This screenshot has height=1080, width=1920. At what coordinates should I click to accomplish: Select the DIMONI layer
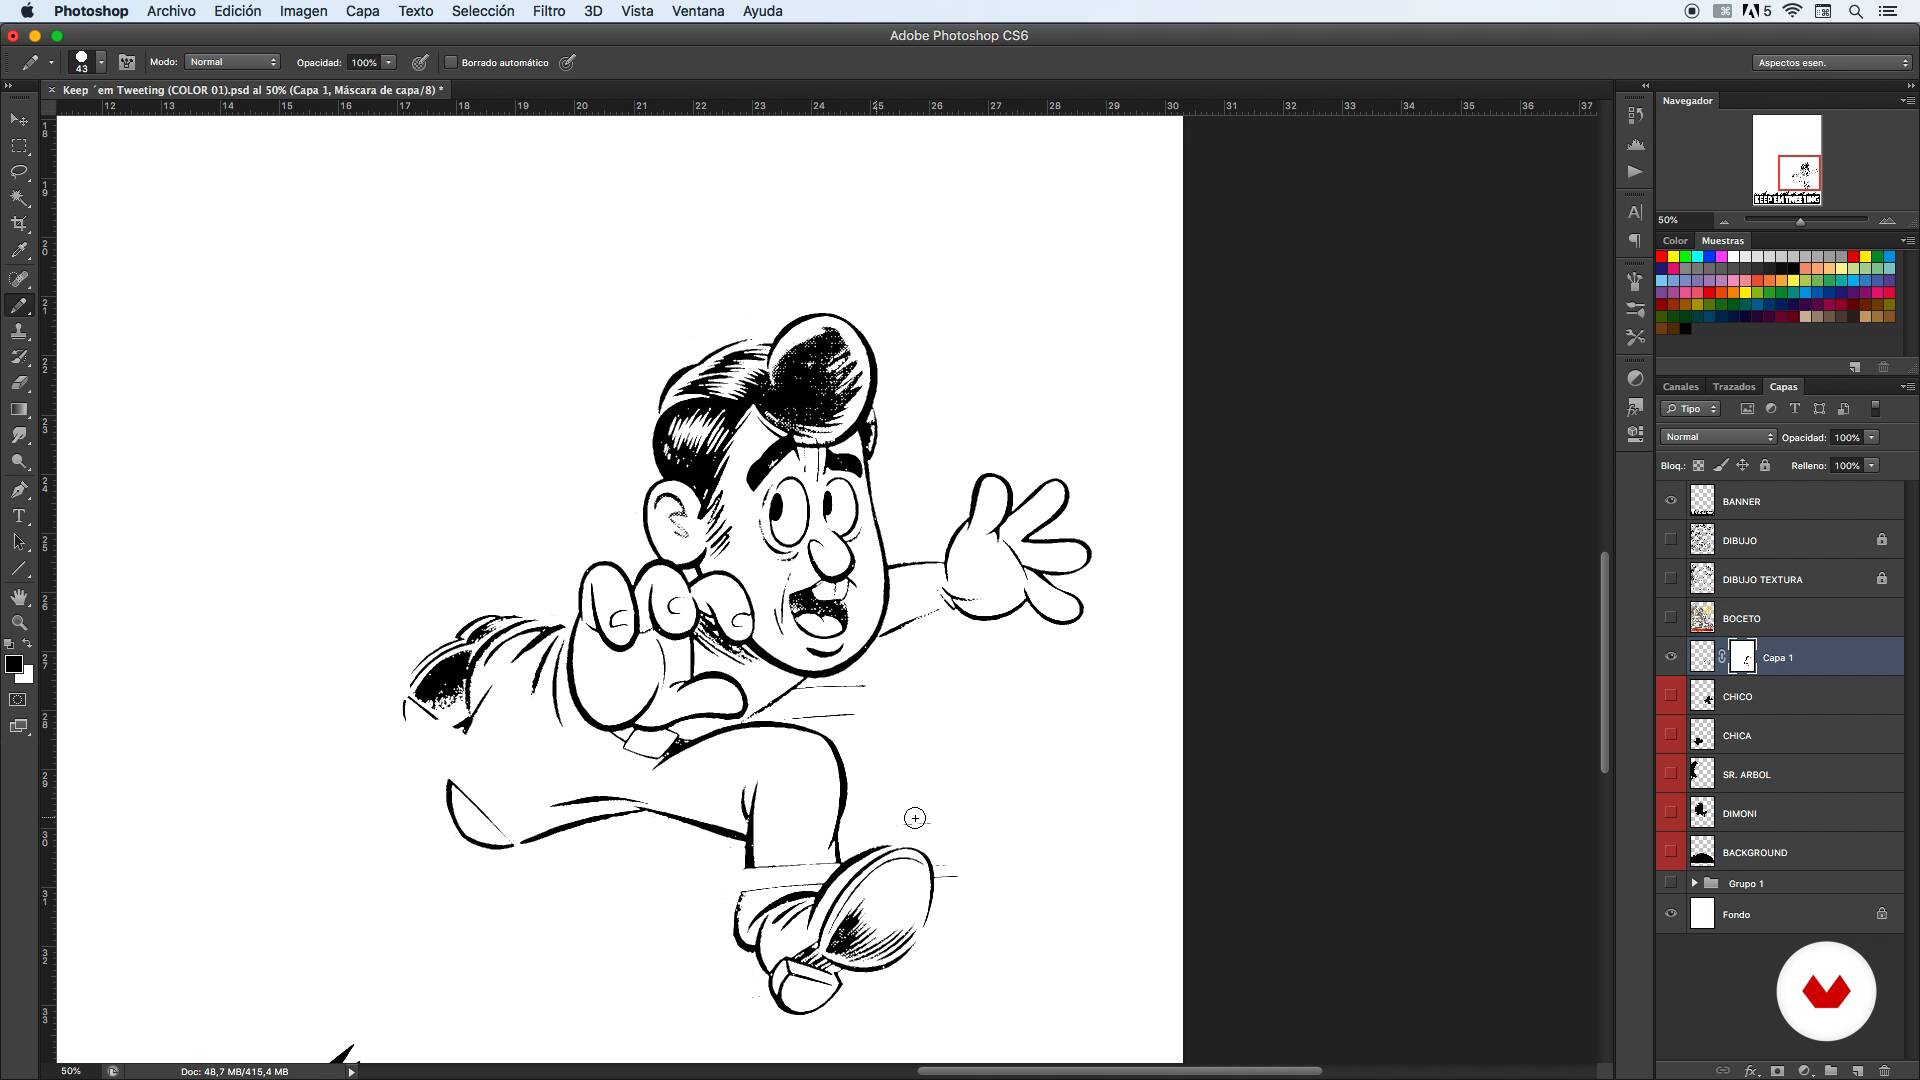[1780, 813]
